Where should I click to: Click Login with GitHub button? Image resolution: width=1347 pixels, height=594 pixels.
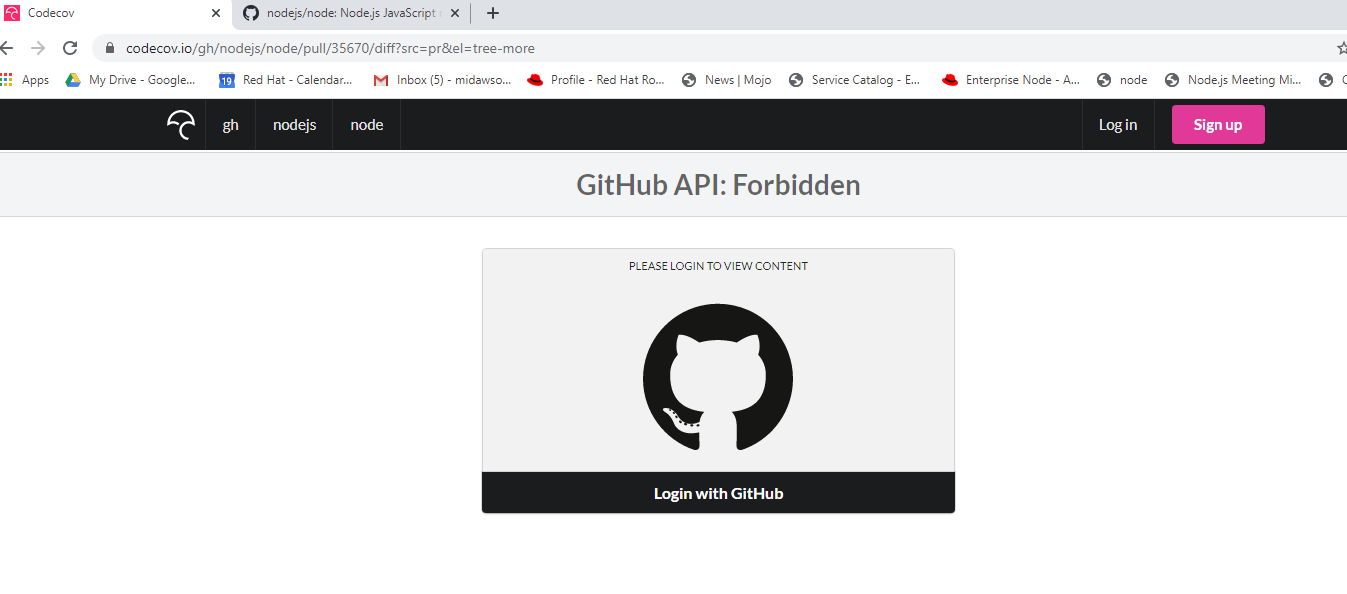pyautogui.click(x=718, y=493)
